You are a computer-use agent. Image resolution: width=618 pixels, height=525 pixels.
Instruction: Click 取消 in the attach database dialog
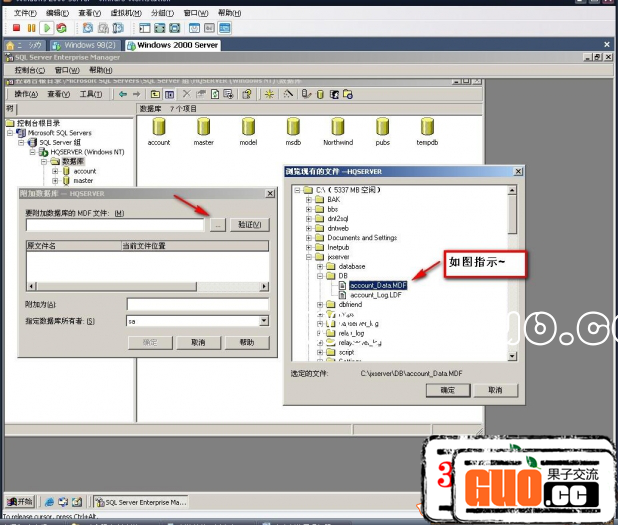tap(198, 343)
